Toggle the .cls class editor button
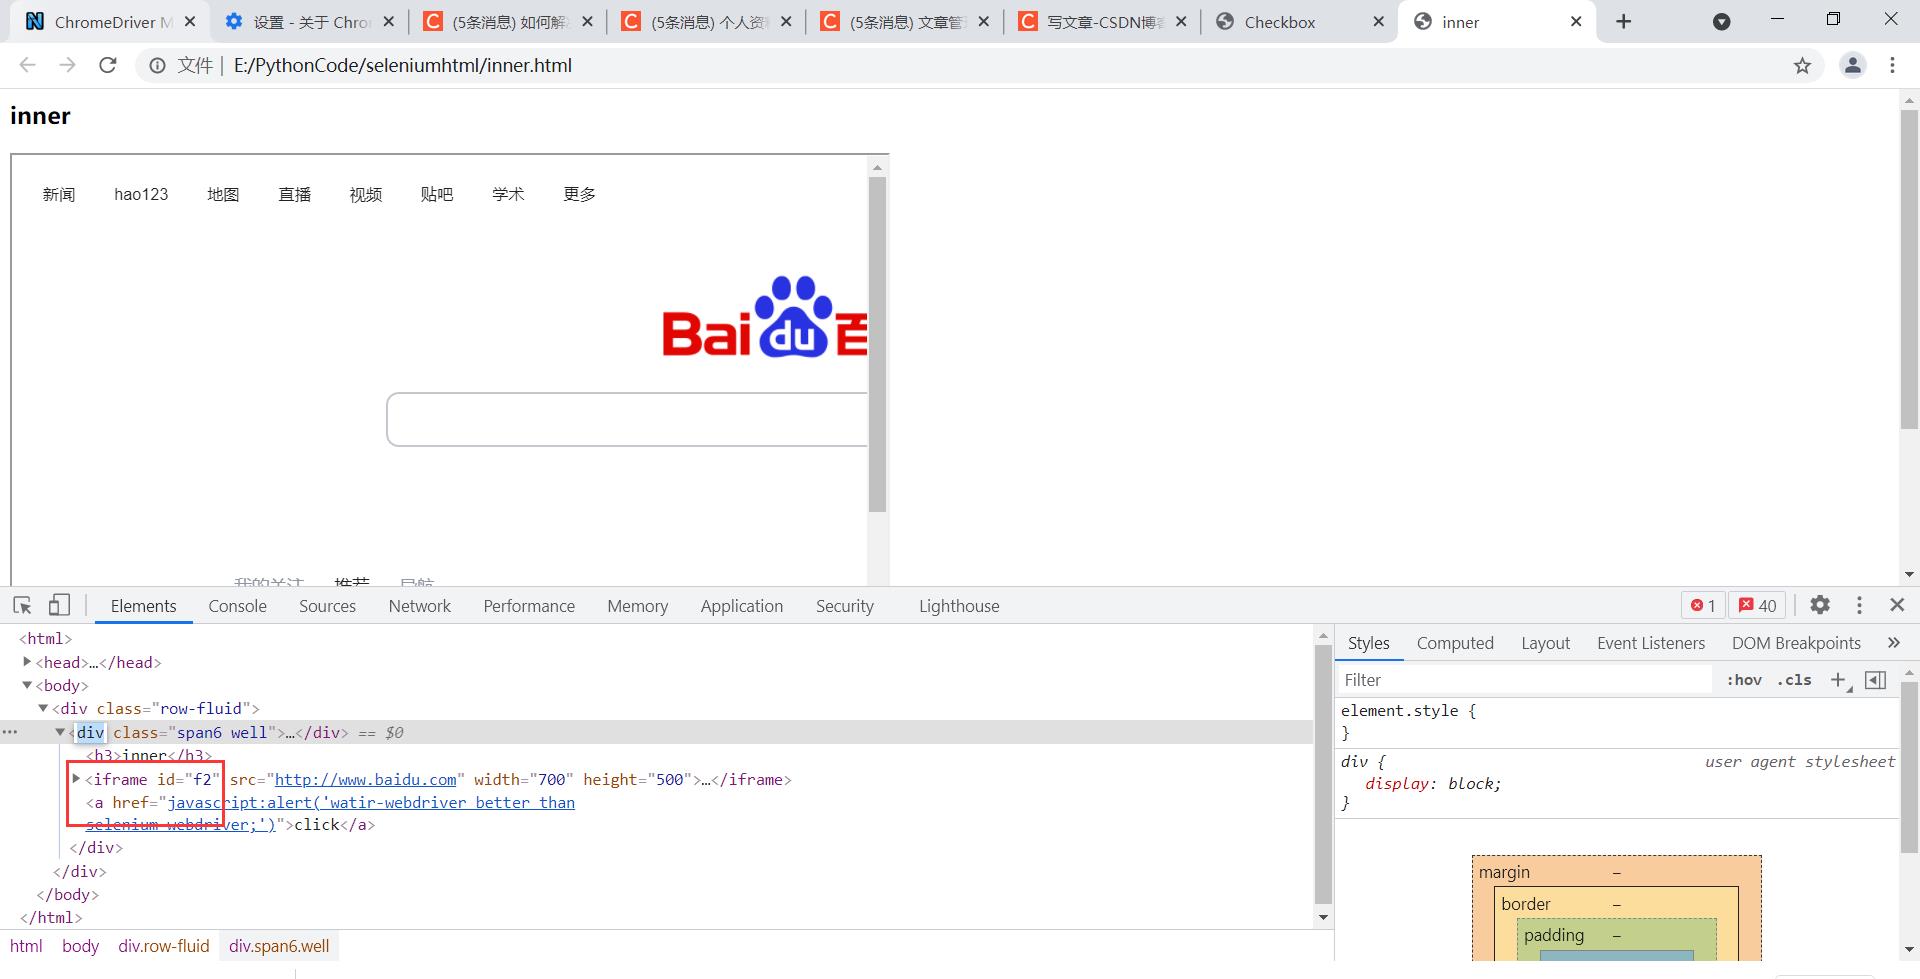Screen dimensions: 1920x979 [x=1794, y=680]
